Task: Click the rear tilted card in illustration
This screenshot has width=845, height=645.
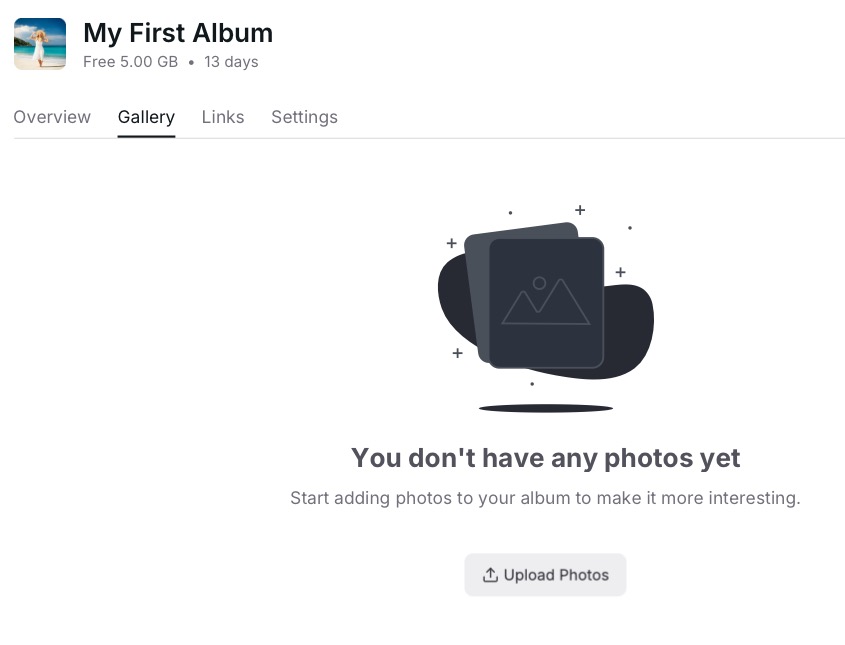Action: click(476, 290)
